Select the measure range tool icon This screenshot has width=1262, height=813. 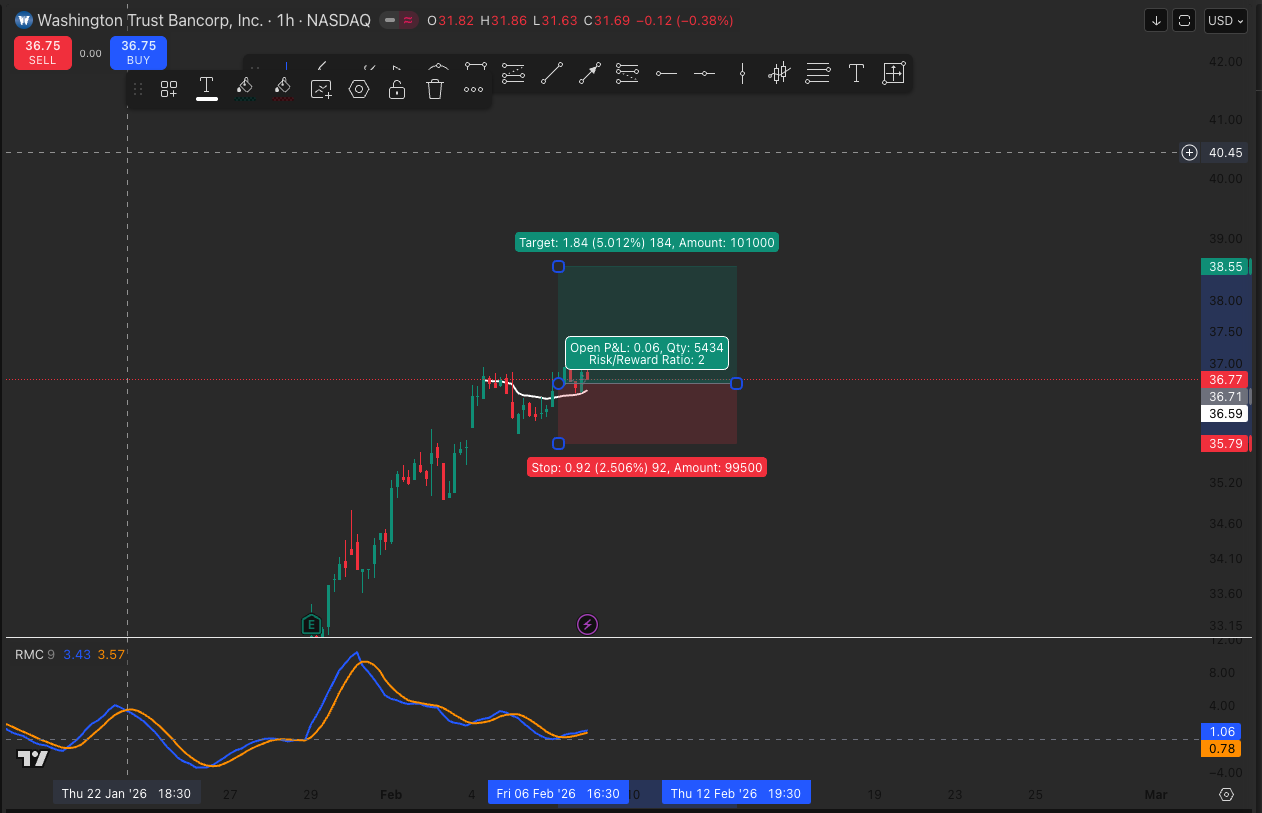point(893,72)
